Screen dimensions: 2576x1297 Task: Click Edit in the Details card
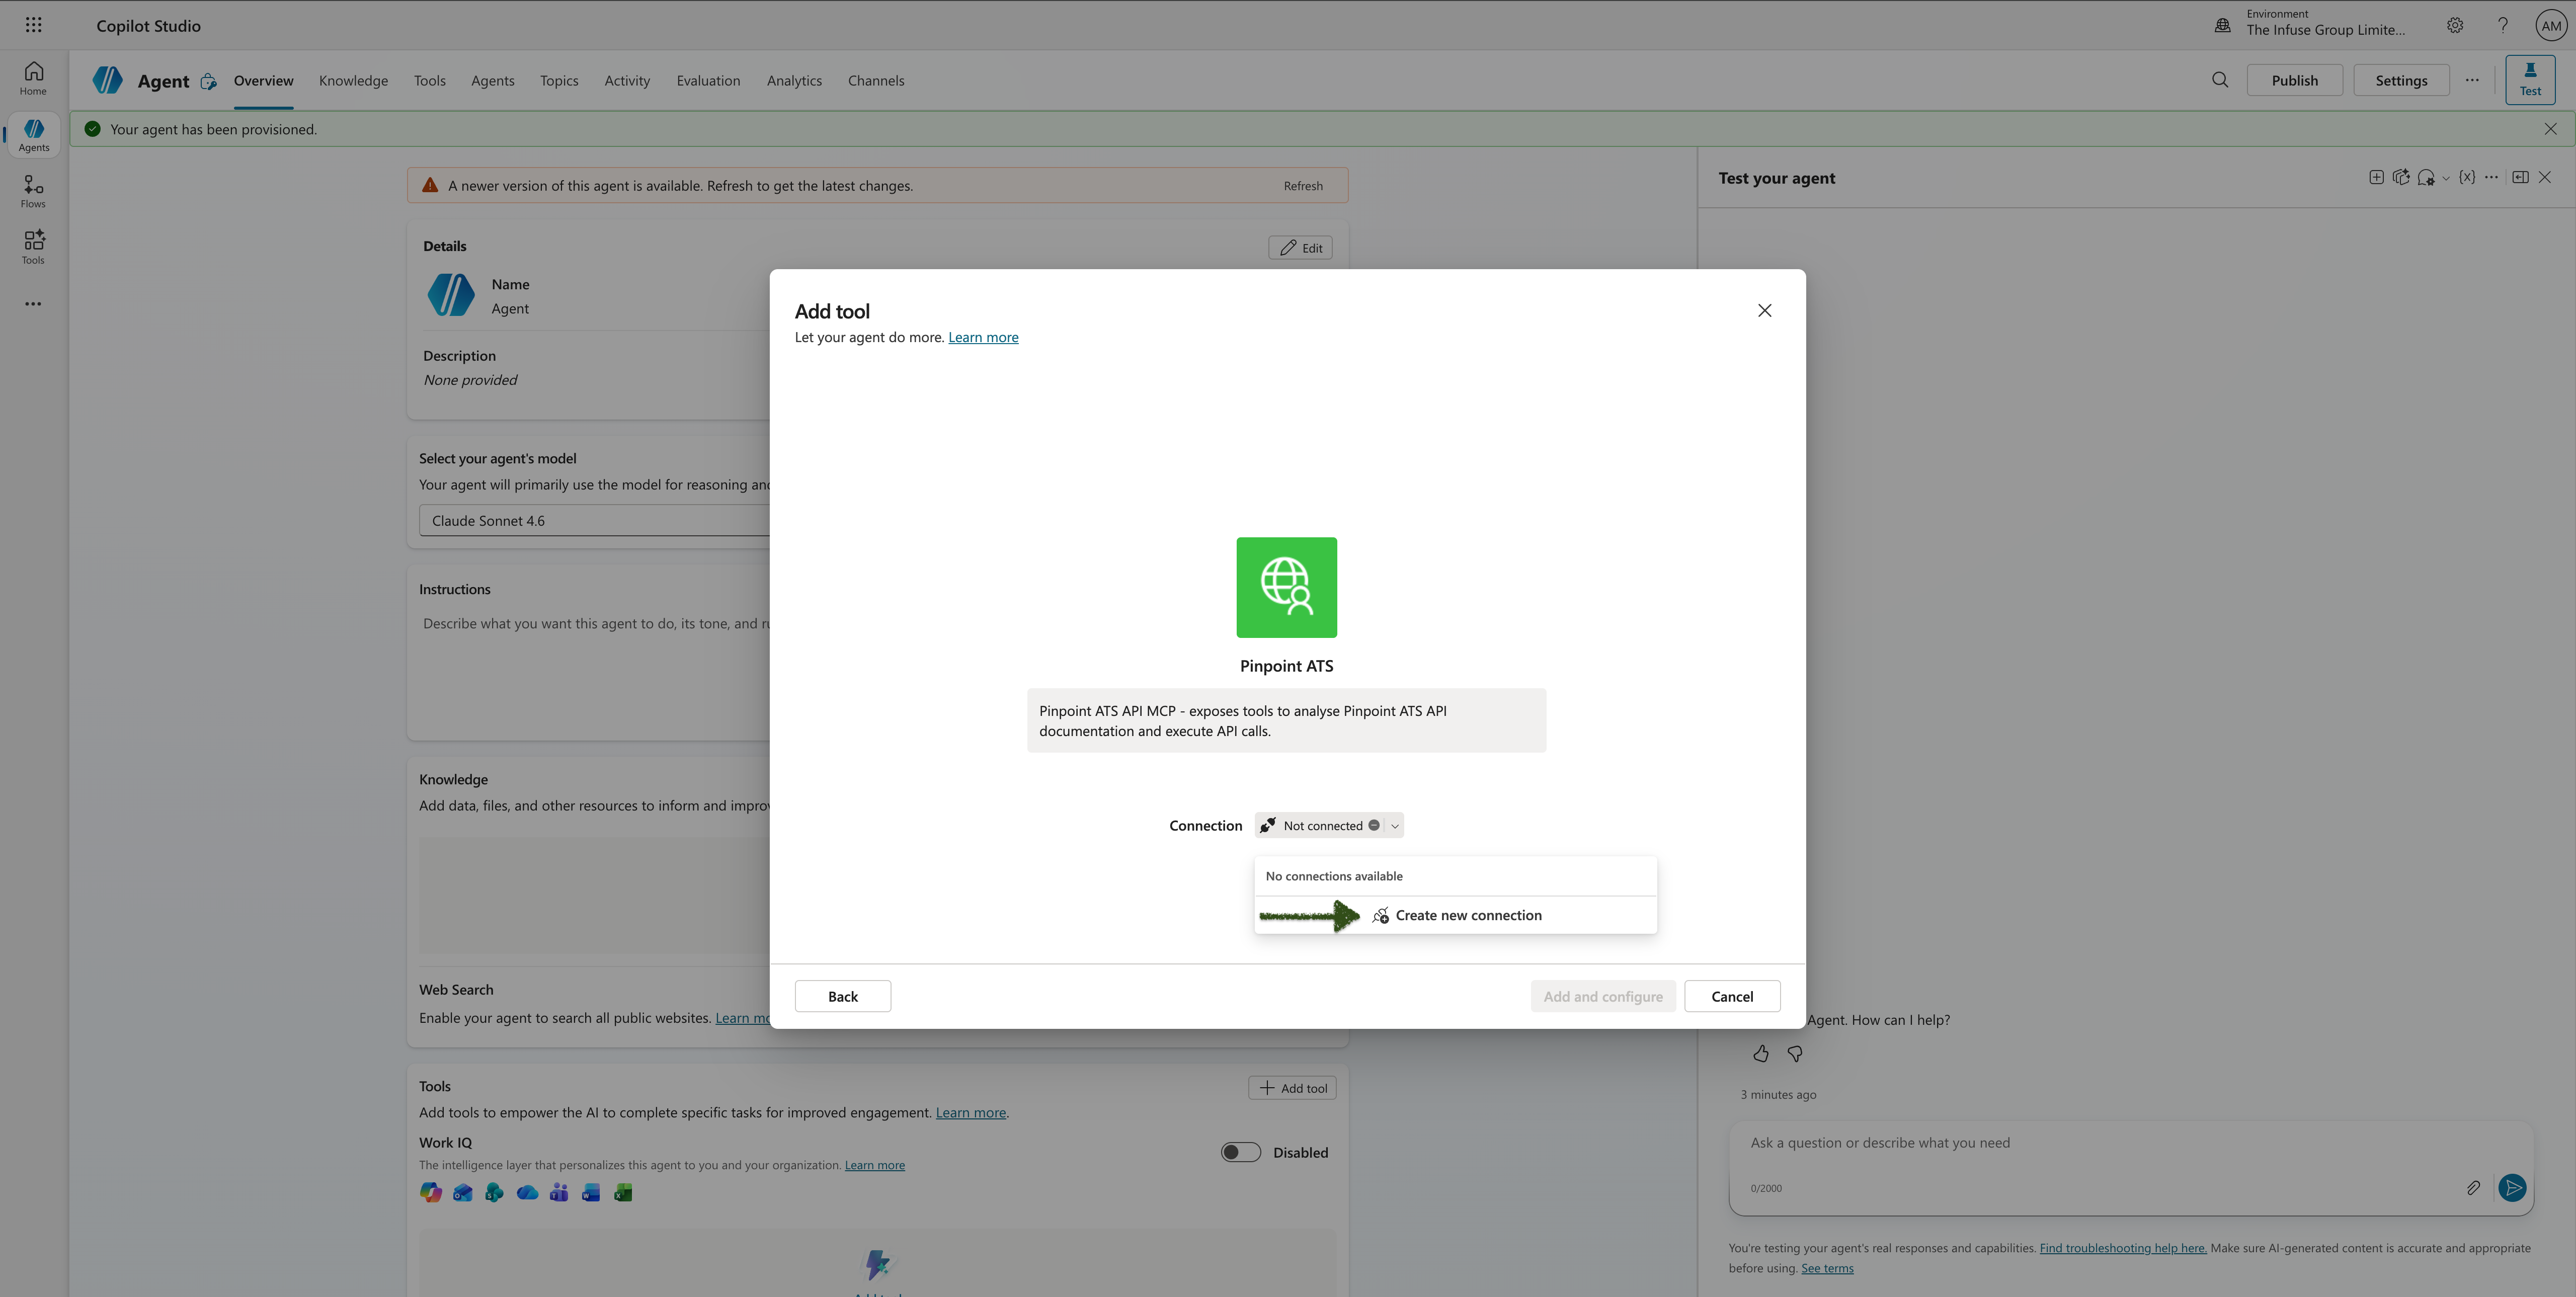(x=1300, y=248)
